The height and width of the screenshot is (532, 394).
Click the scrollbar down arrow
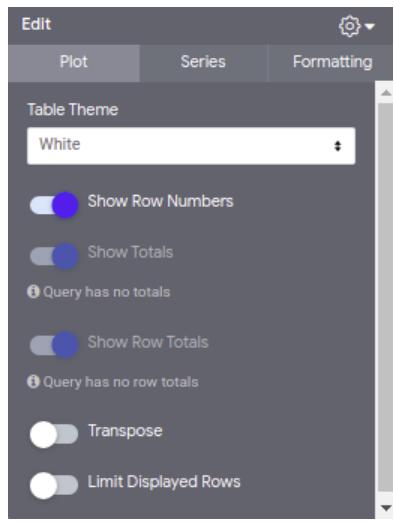point(386,508)
